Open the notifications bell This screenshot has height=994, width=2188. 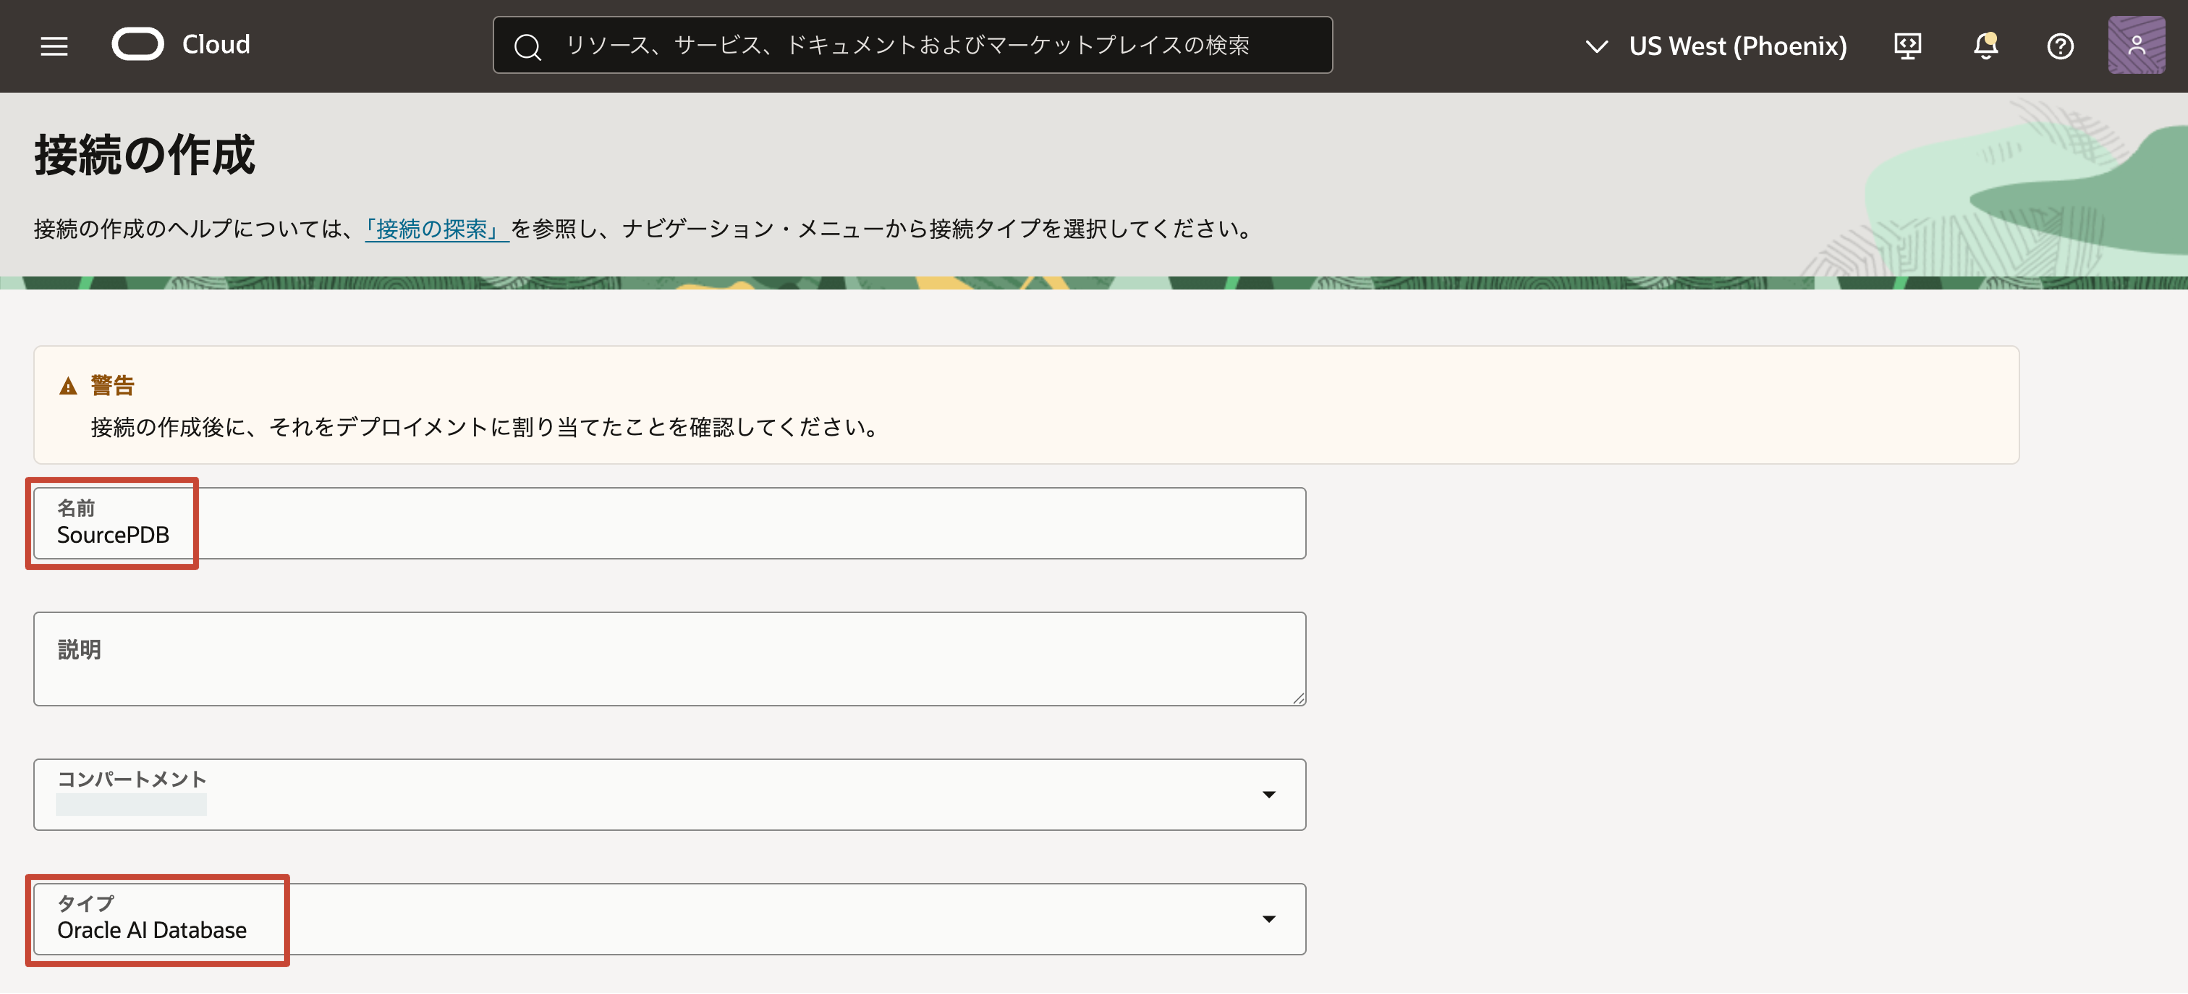click(1986, 45)
